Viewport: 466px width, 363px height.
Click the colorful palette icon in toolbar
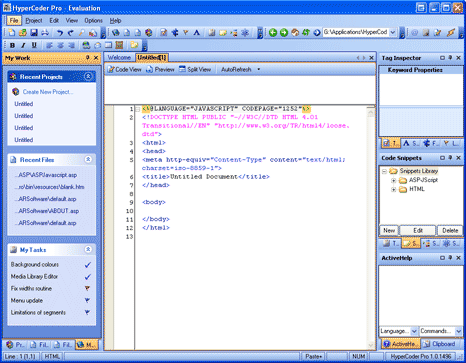(149, 33)
